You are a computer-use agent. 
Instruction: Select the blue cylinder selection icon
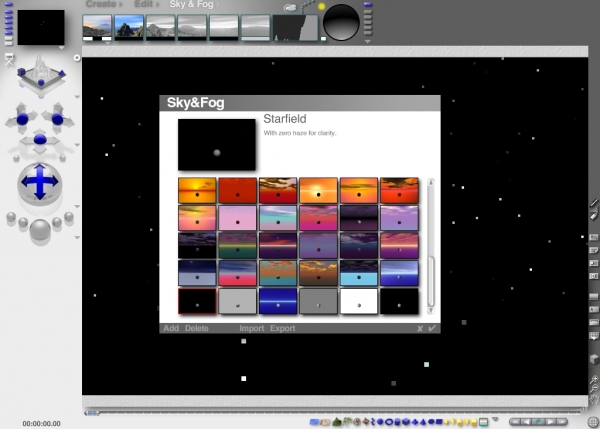coord(397,422)
